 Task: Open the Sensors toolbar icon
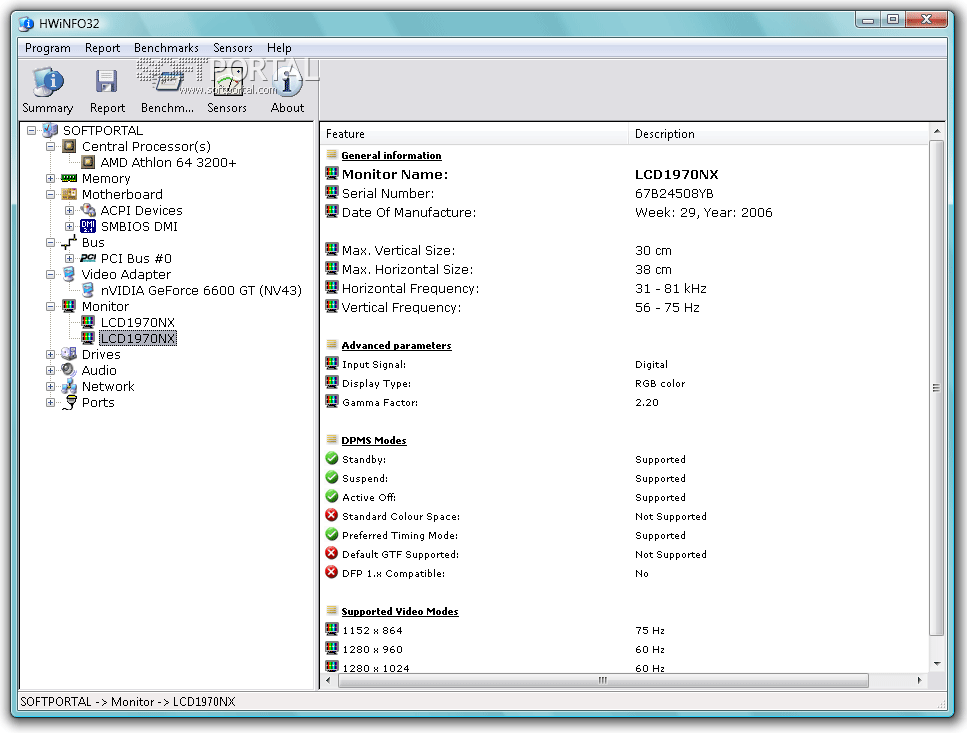227,83
